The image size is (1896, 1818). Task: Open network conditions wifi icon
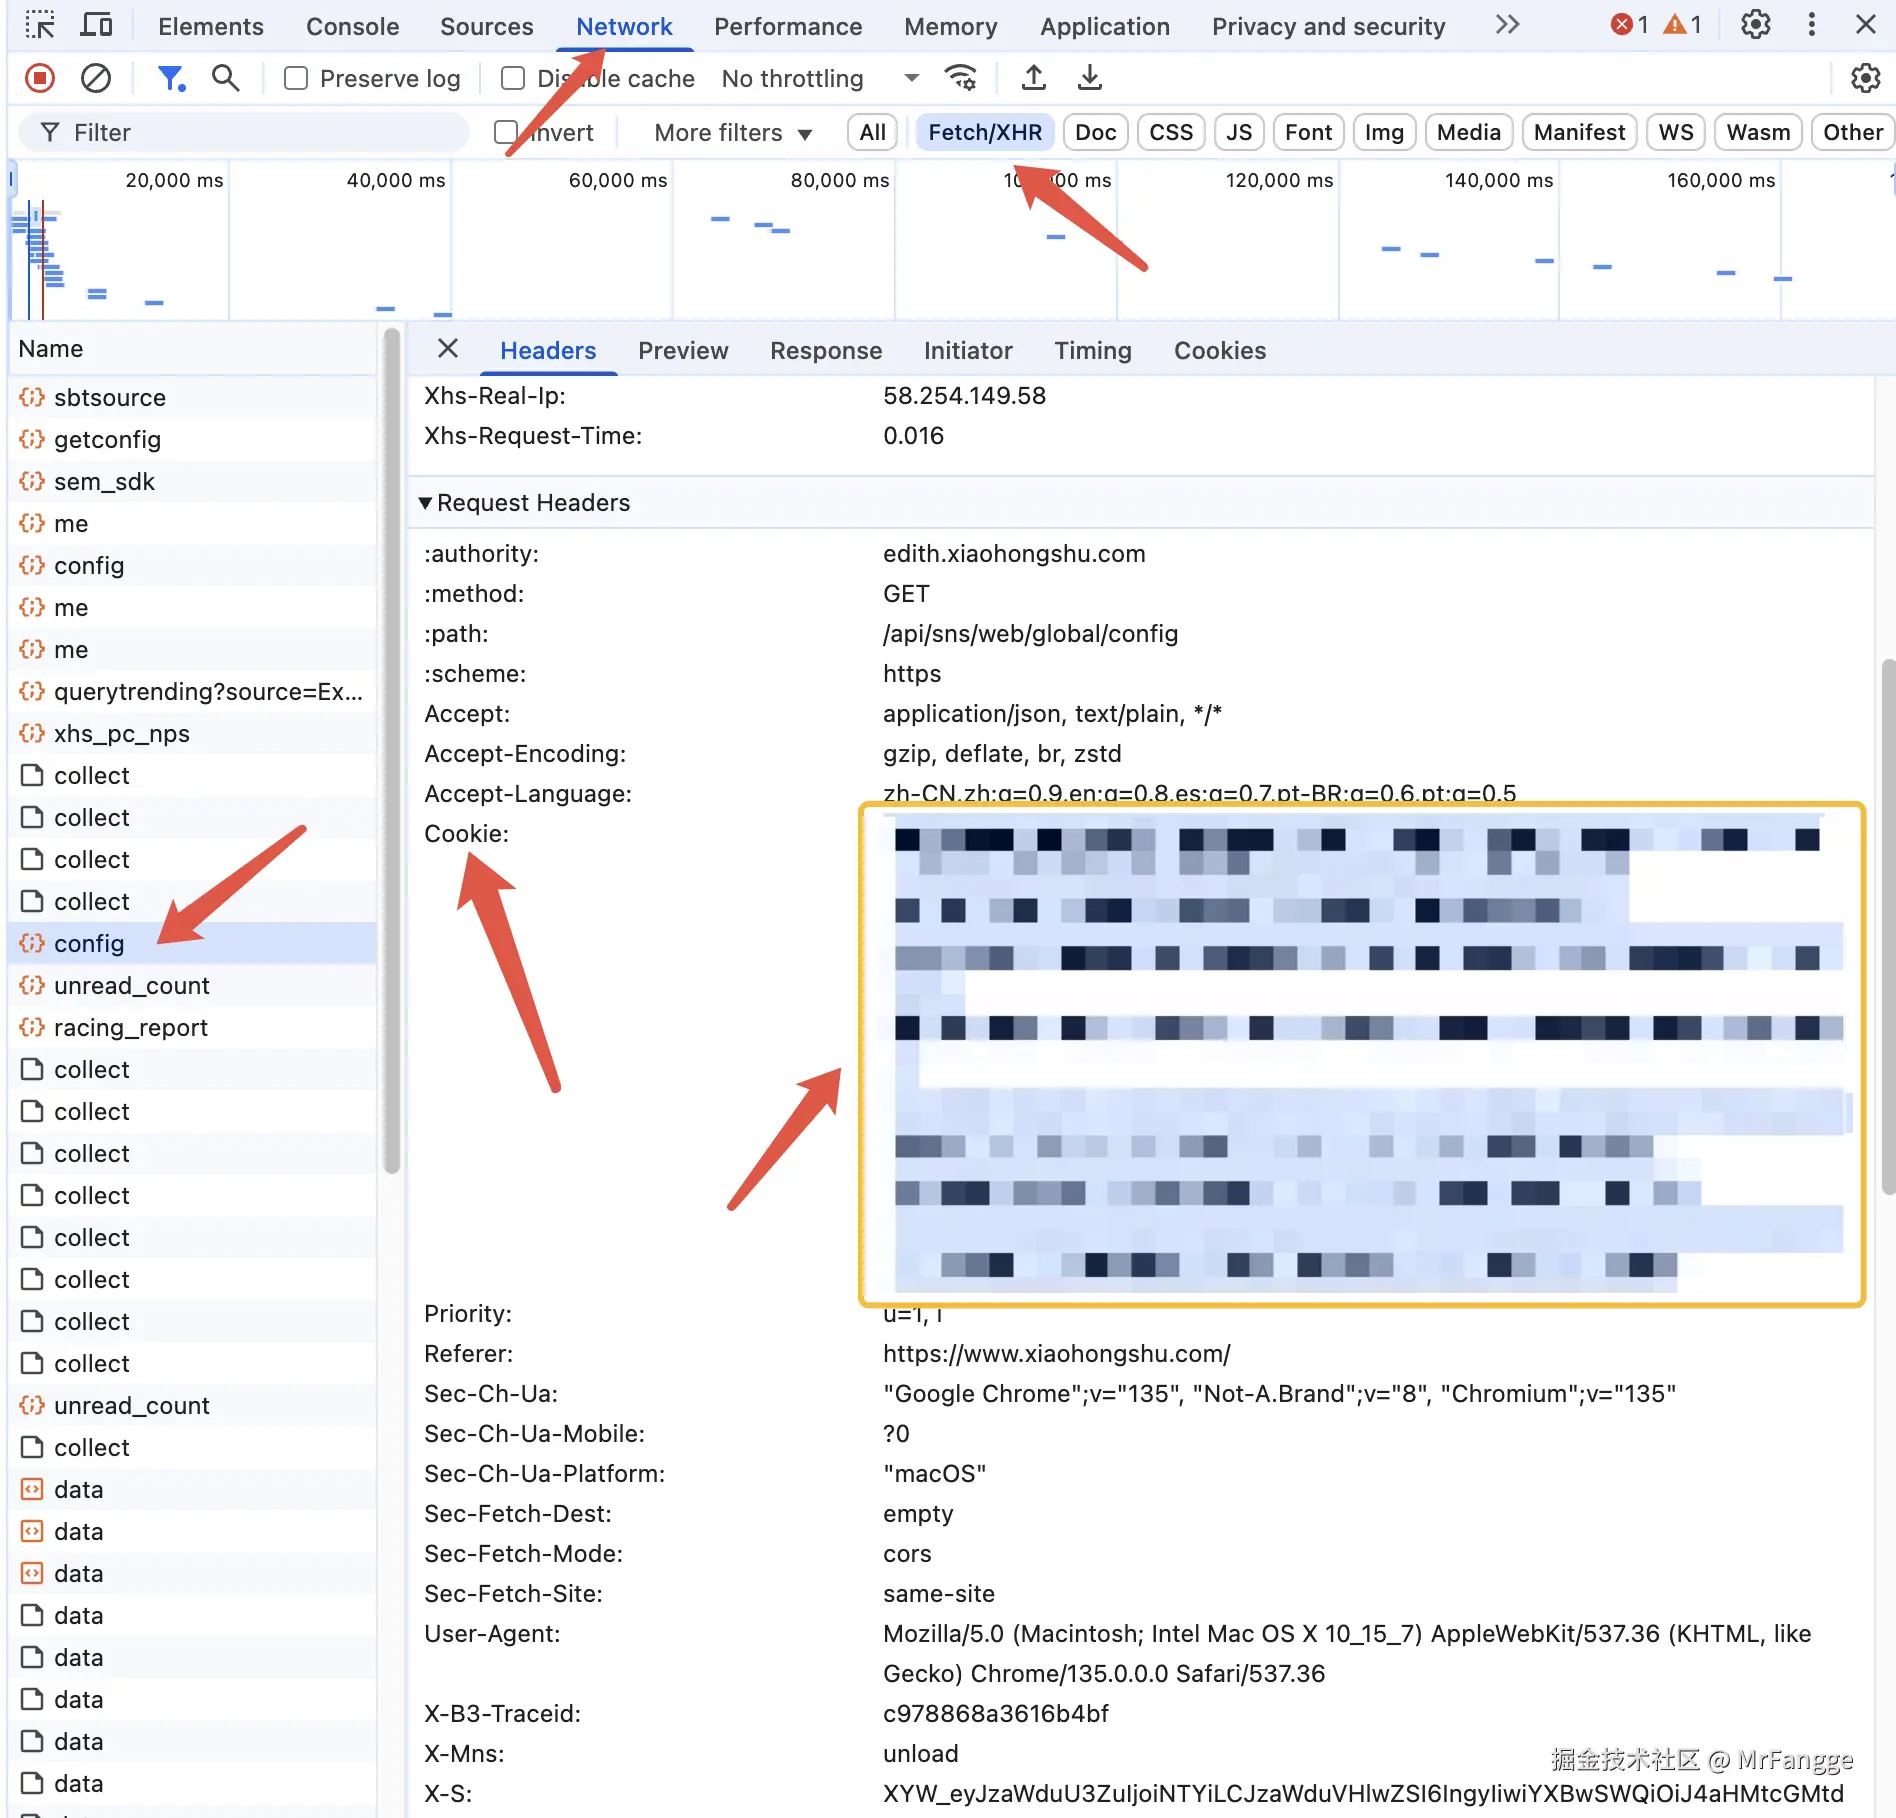tap(961, 78)
